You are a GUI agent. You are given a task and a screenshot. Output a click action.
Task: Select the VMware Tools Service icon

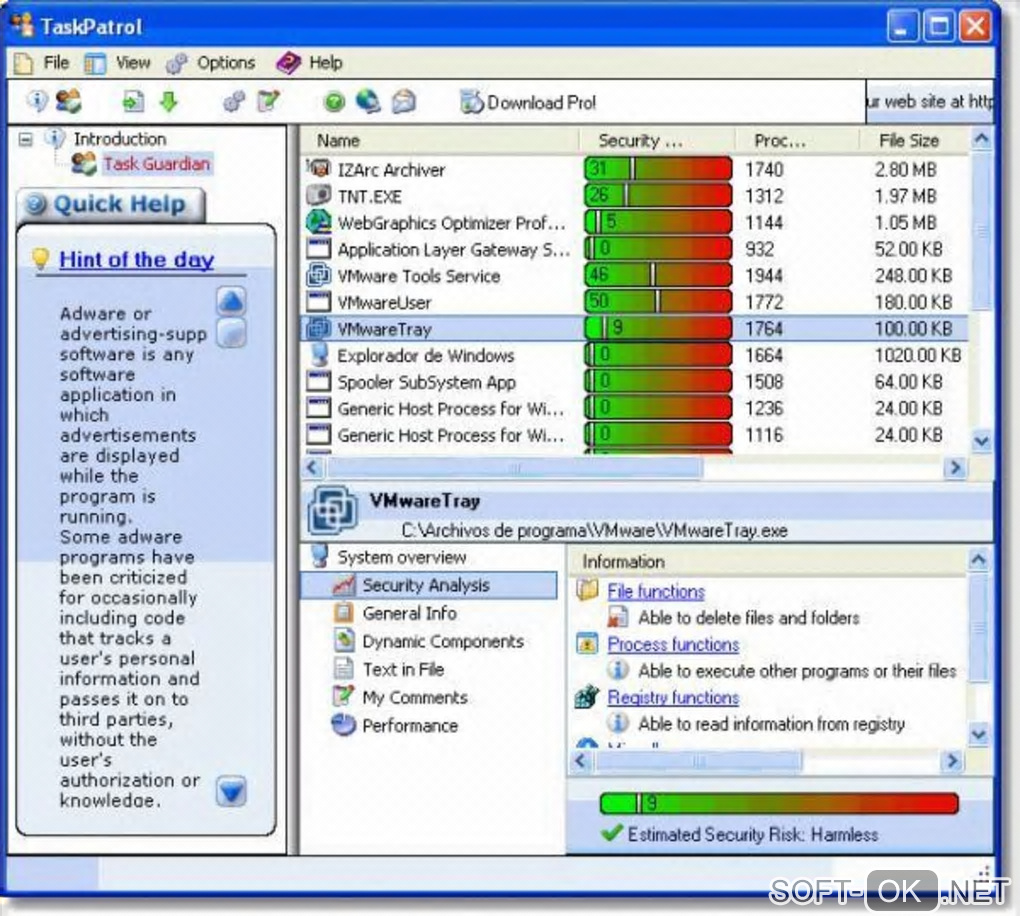[318, 275]
